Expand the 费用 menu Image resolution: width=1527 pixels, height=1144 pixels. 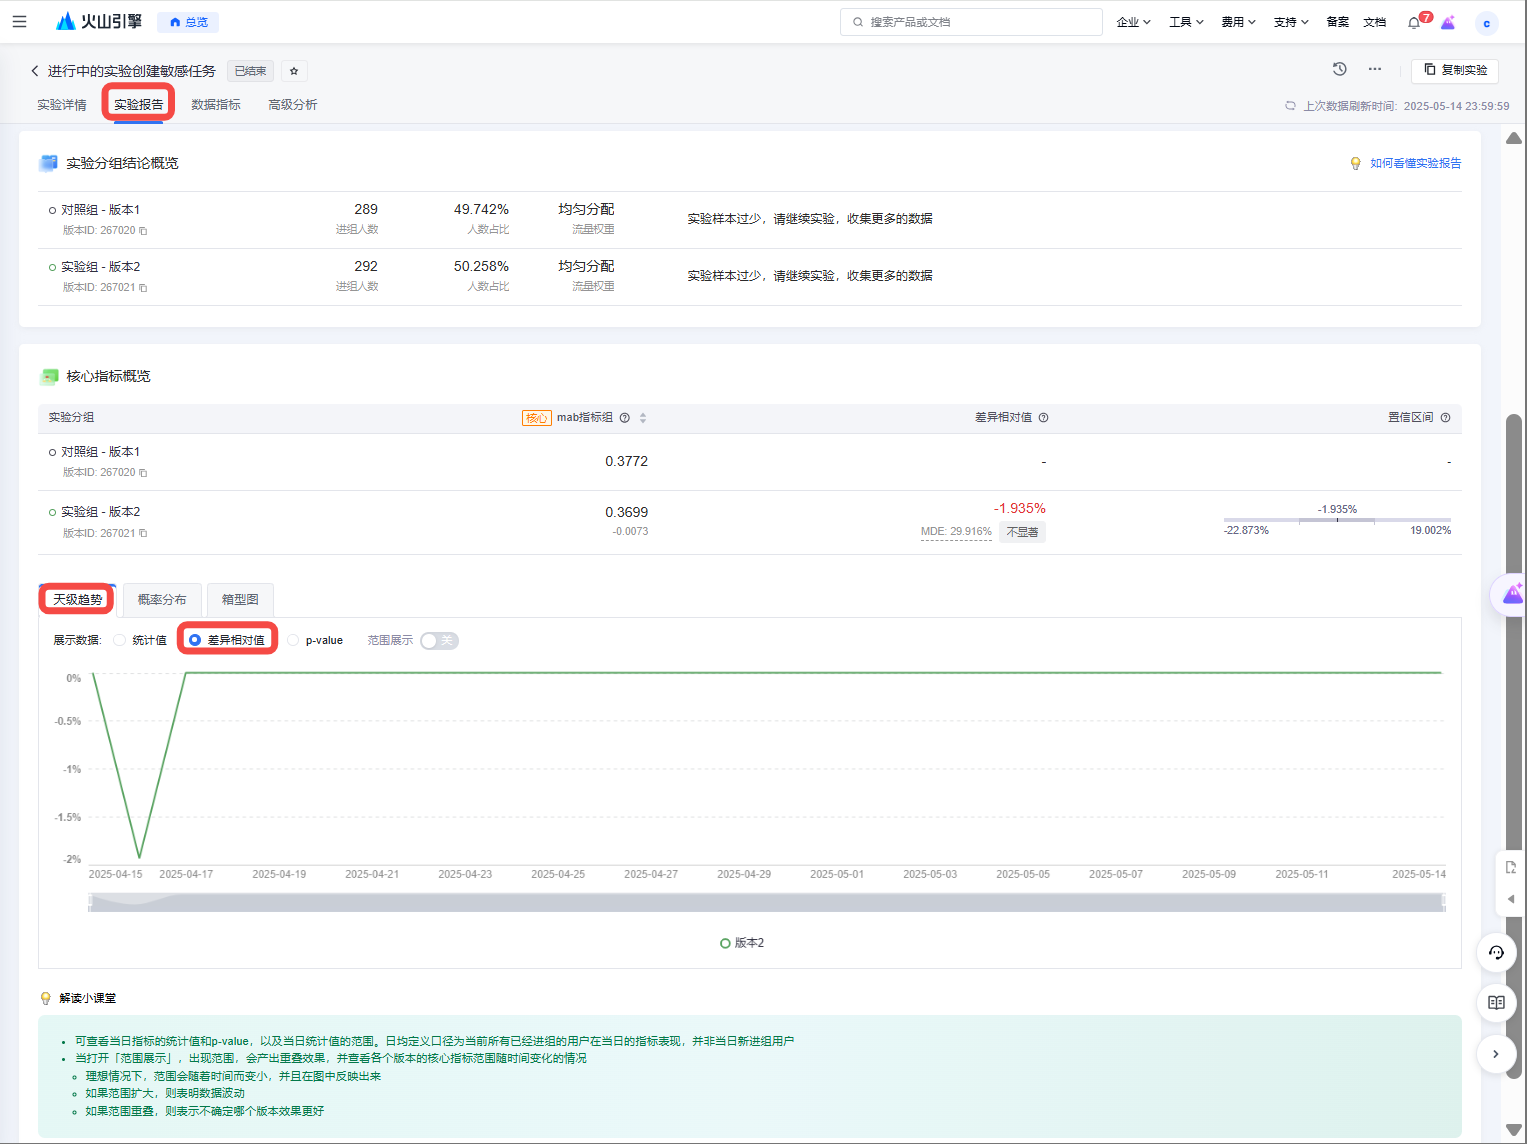(x=1238, y=22)
